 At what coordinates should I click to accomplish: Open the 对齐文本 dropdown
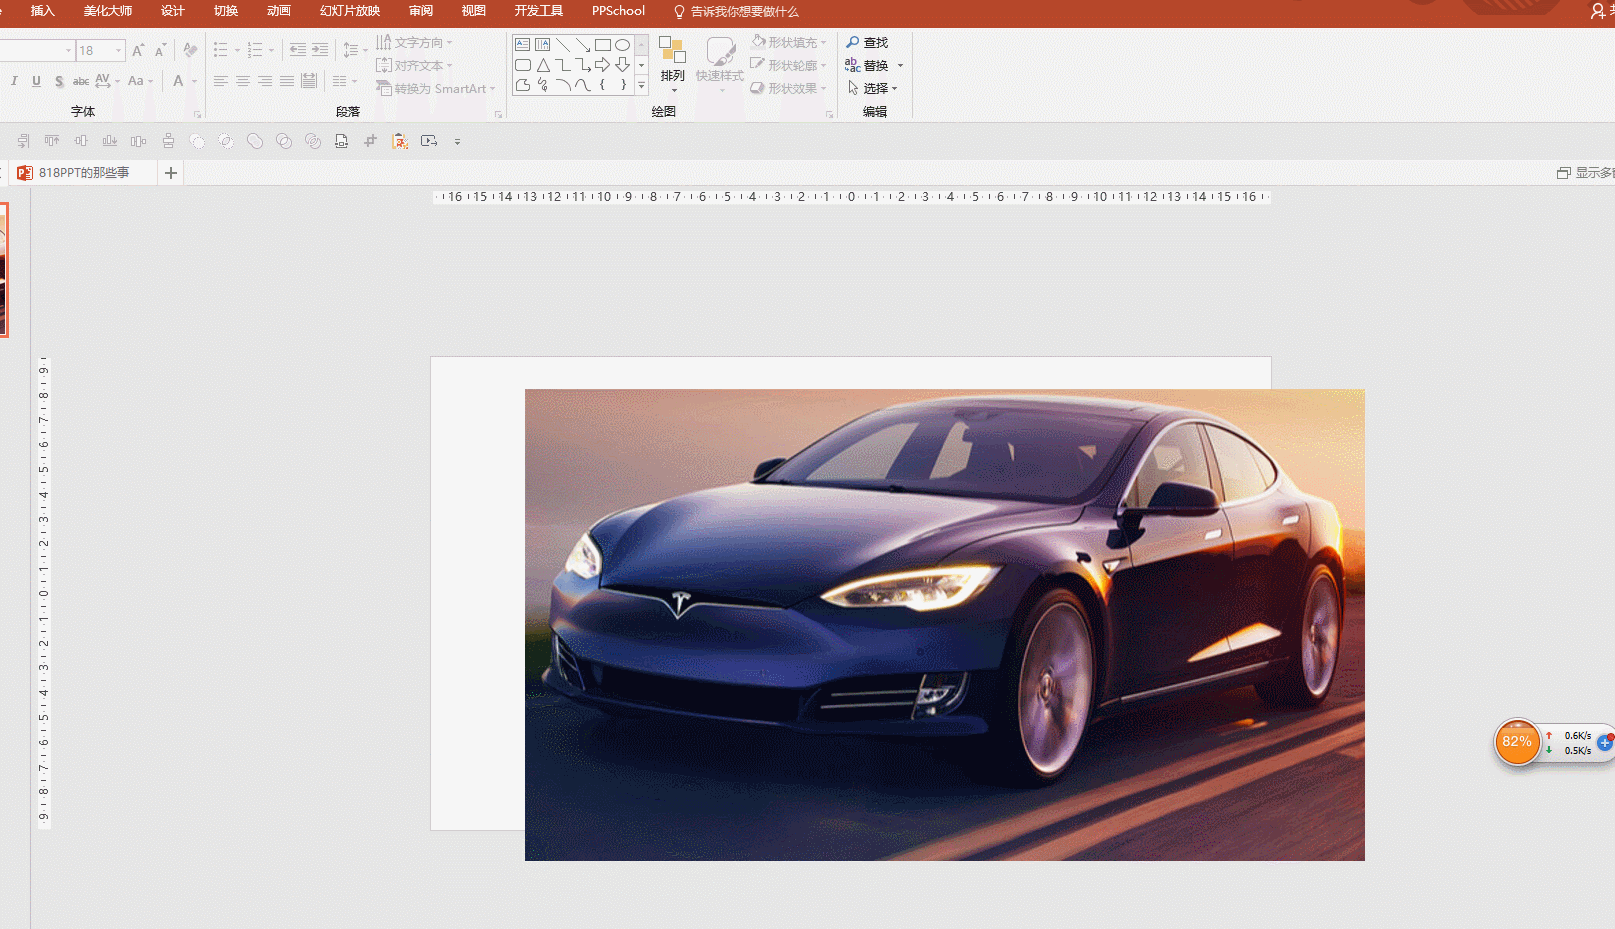(414, 65)
